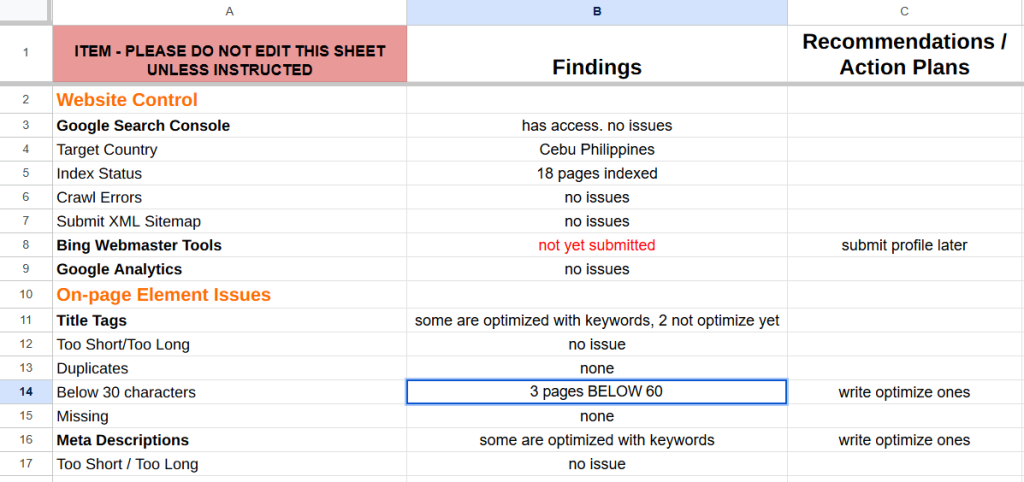
Task: Click the select-all corner box
Action: 26,12
